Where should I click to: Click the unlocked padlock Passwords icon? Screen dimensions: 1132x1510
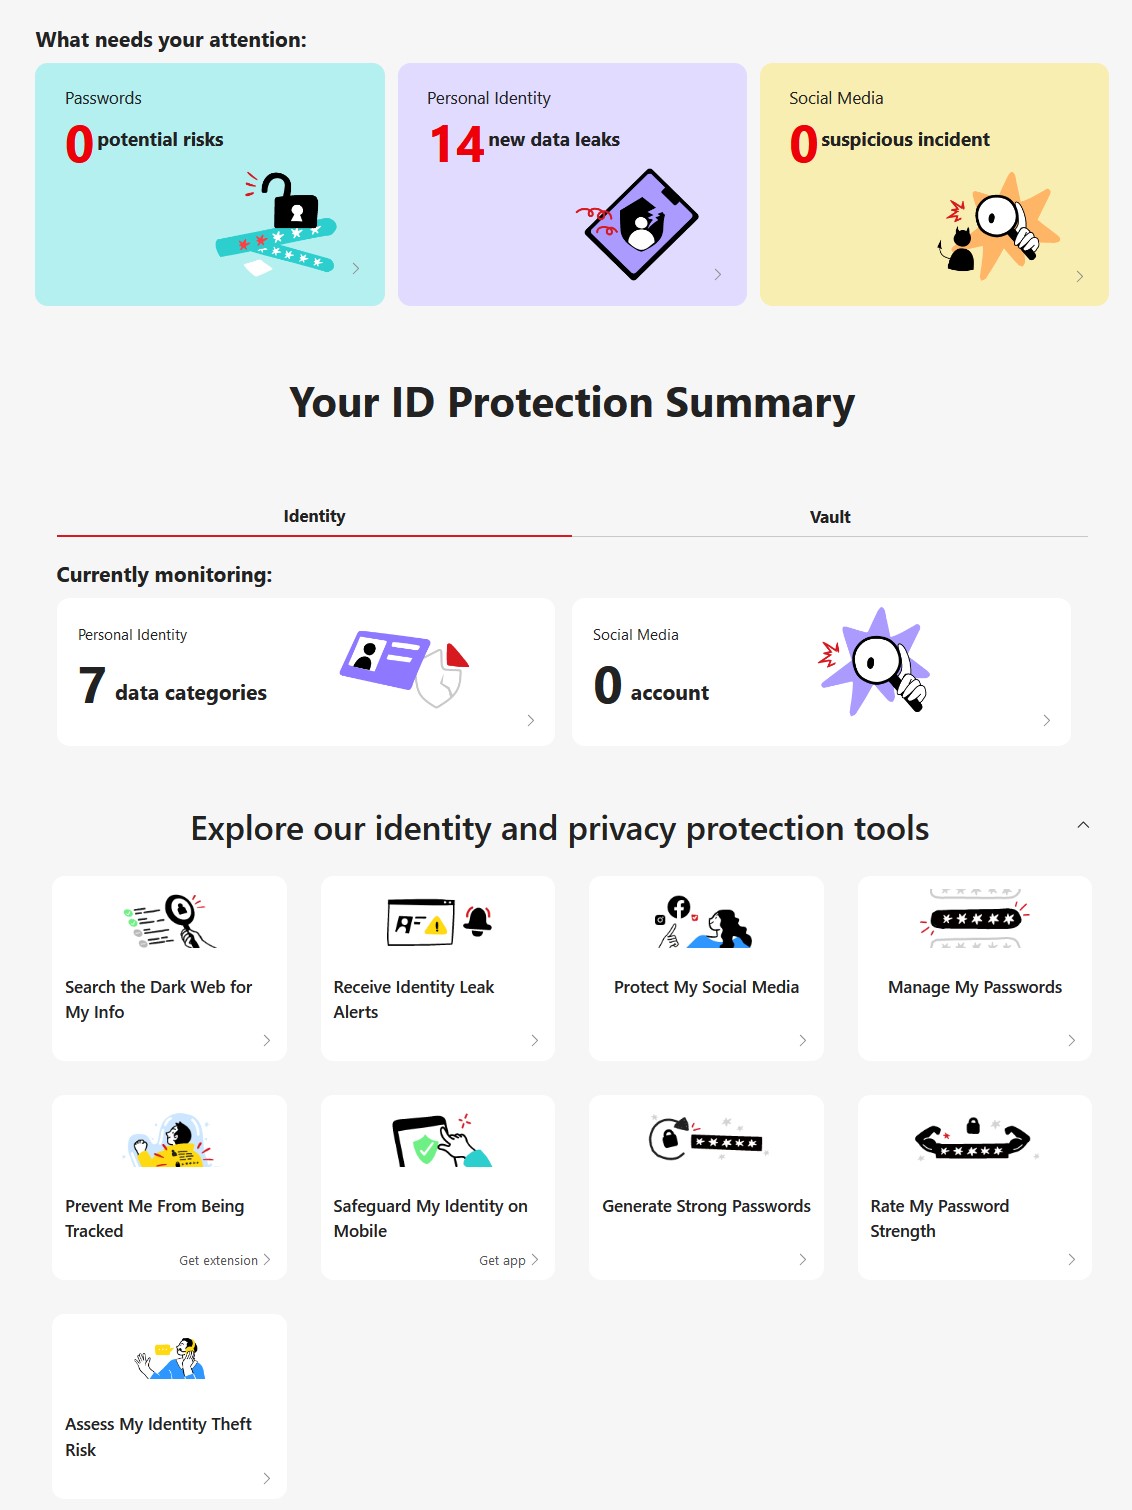[278, 224]
